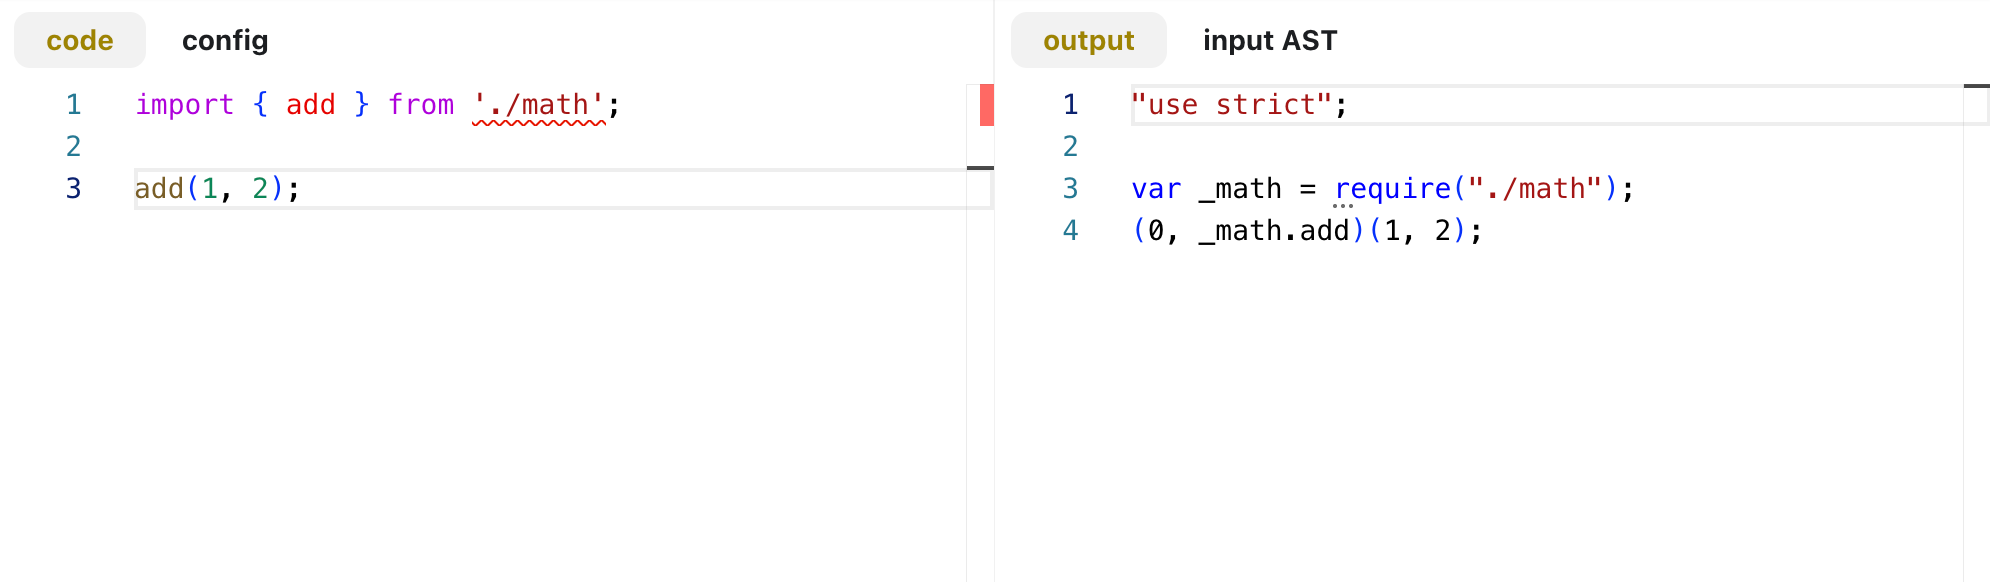The height and width of the screenshot is (582, 1990).
Task: Click the from keyword in line 1
Action: coord(421,105)
